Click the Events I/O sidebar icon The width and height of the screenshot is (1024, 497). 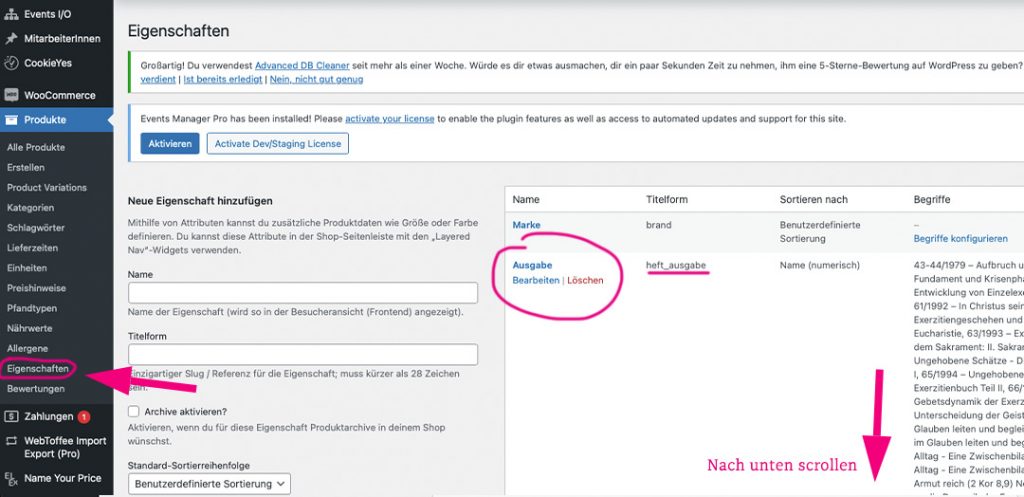click(x=12, y=16)
